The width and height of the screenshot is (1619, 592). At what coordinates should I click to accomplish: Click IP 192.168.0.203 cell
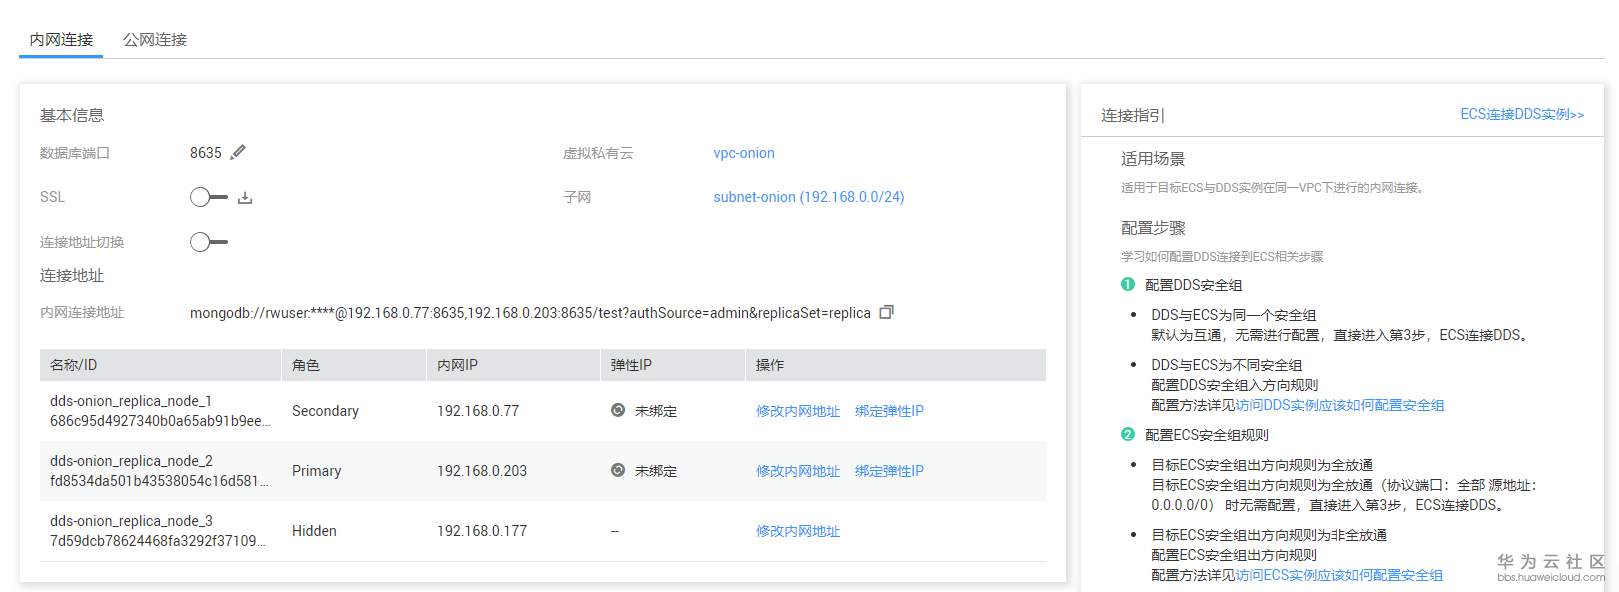pos(482,471)
